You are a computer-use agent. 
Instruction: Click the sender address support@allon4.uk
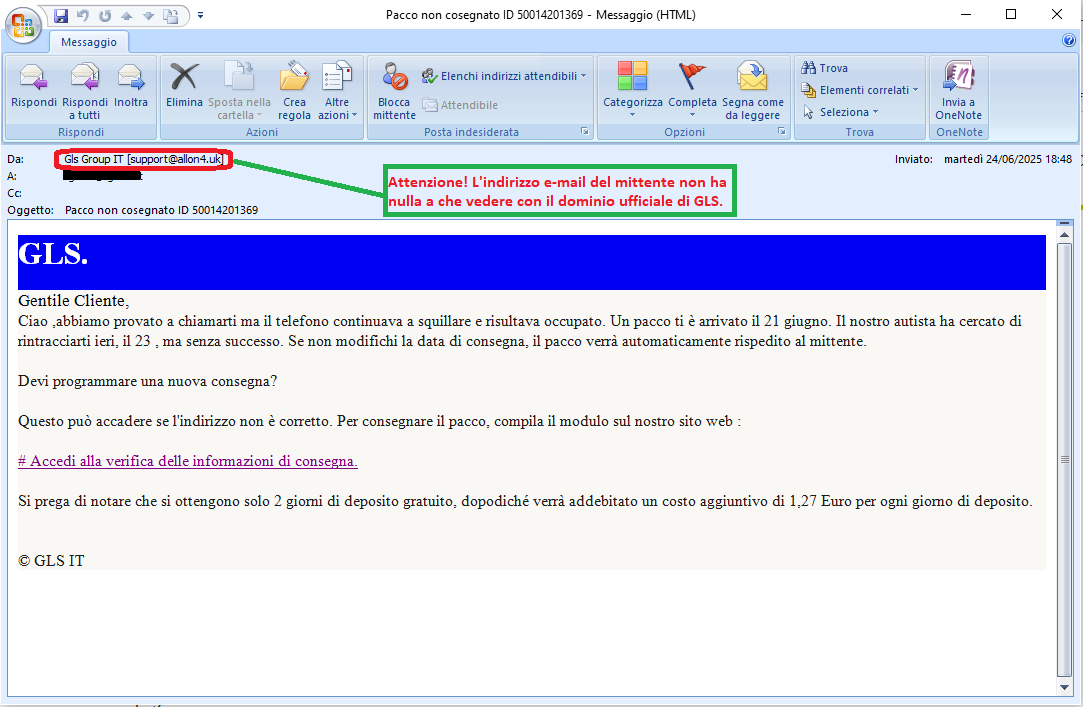tap(175, 159)
